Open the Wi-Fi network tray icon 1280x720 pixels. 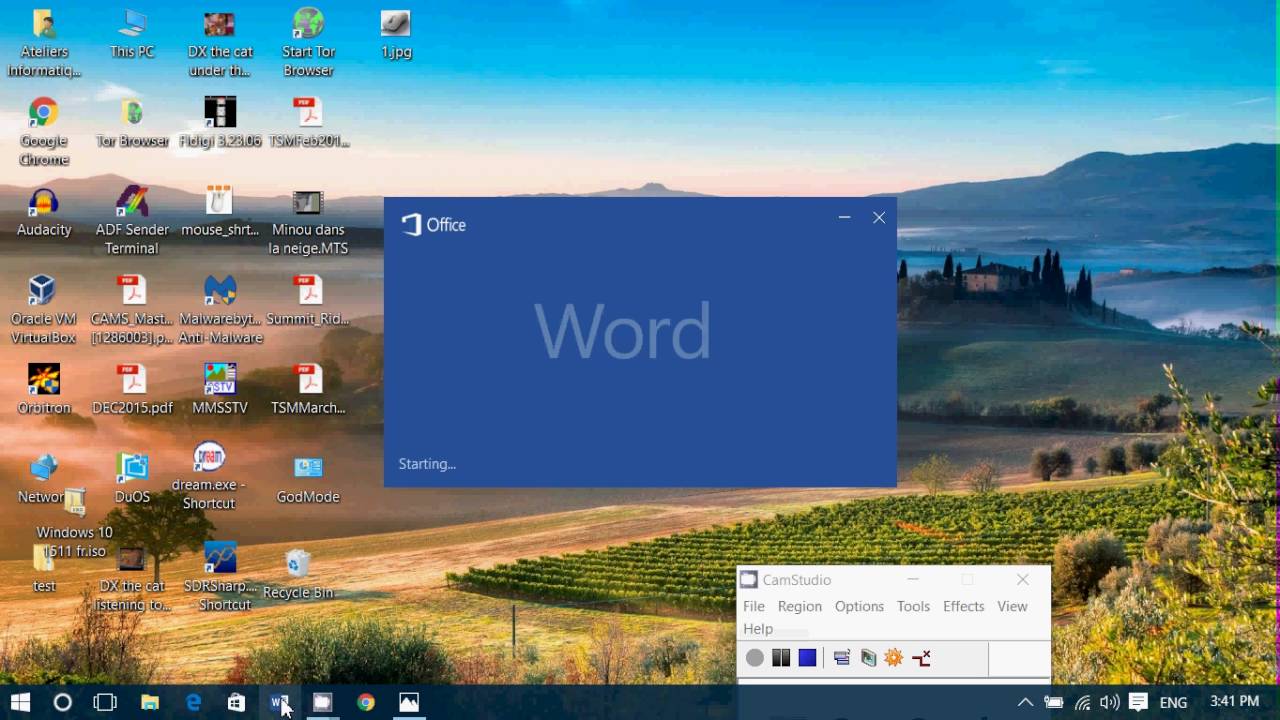1082,703
